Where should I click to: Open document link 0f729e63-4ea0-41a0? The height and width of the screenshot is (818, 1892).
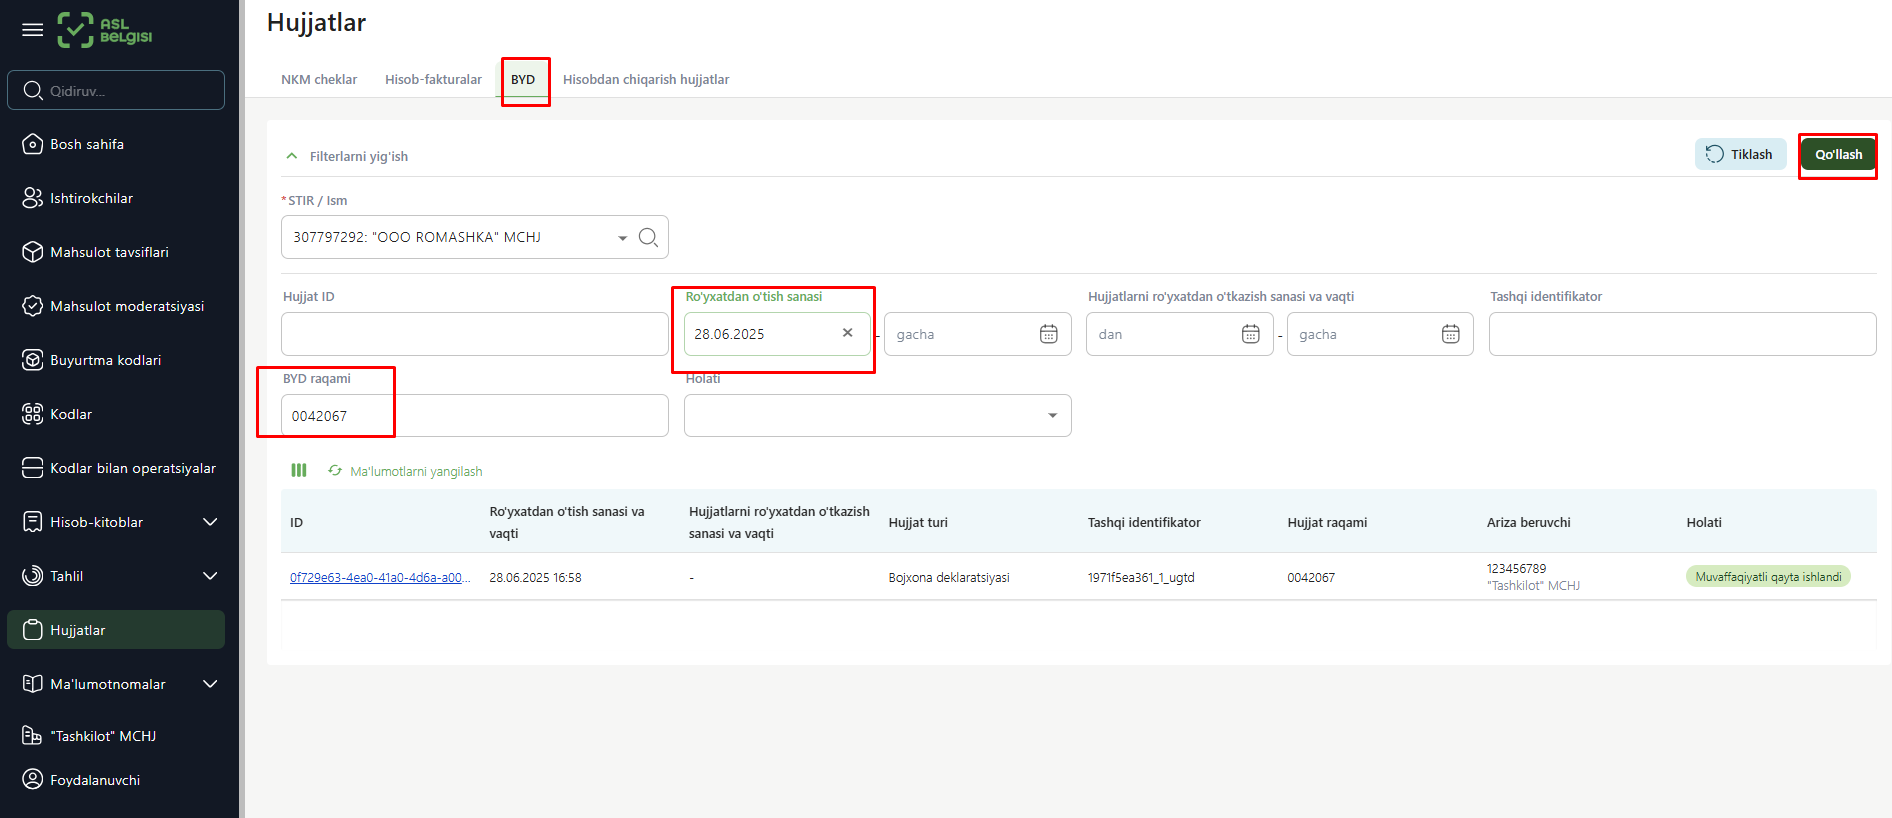379,578
